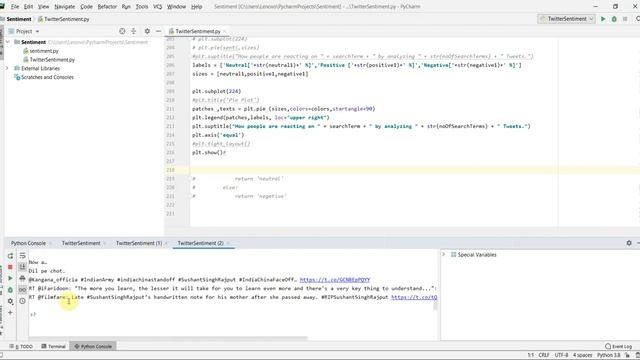Stop the running console process
The width and height of the screenshot is (640, 360).
pyautogui.click(x=10, y=267)
